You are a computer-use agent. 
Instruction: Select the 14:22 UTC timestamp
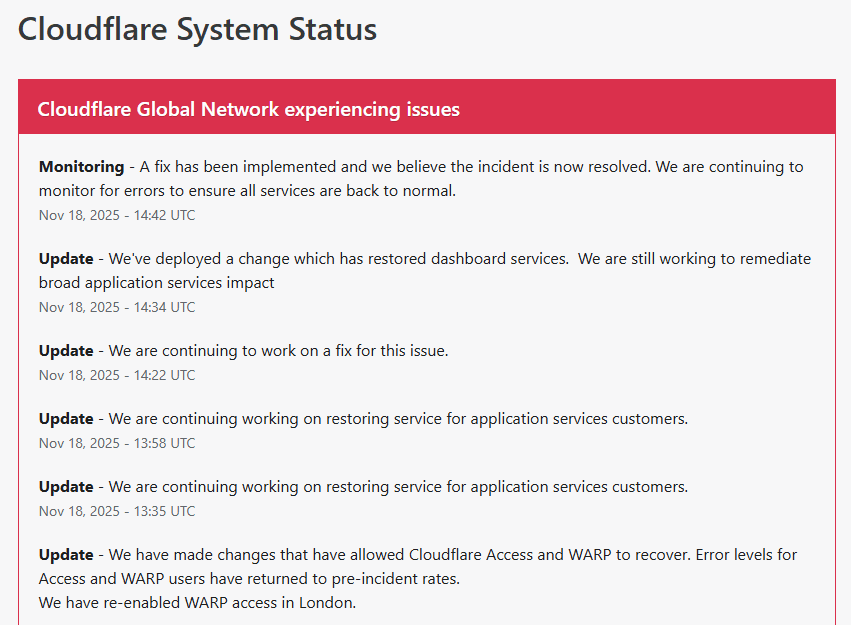tap(117, 375)
